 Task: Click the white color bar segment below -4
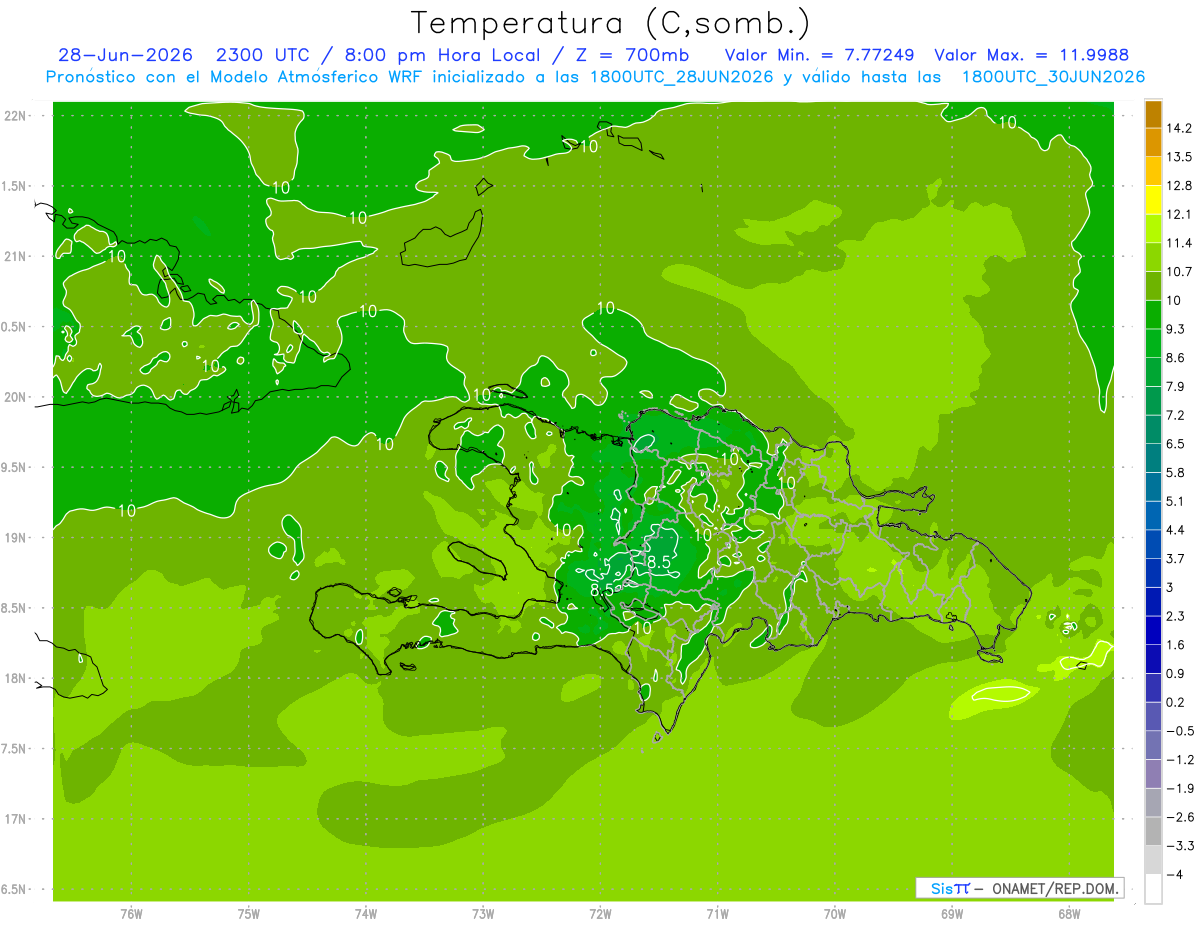(x=1153, y=889)
